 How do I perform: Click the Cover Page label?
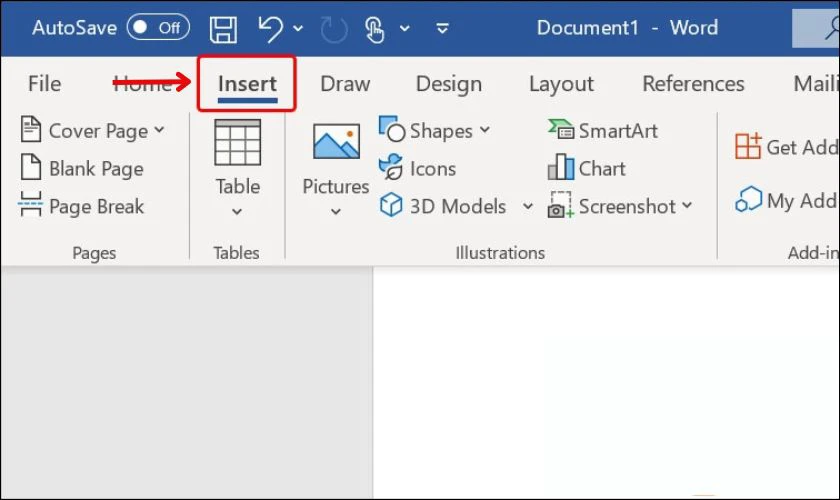[x=99, y=131]
